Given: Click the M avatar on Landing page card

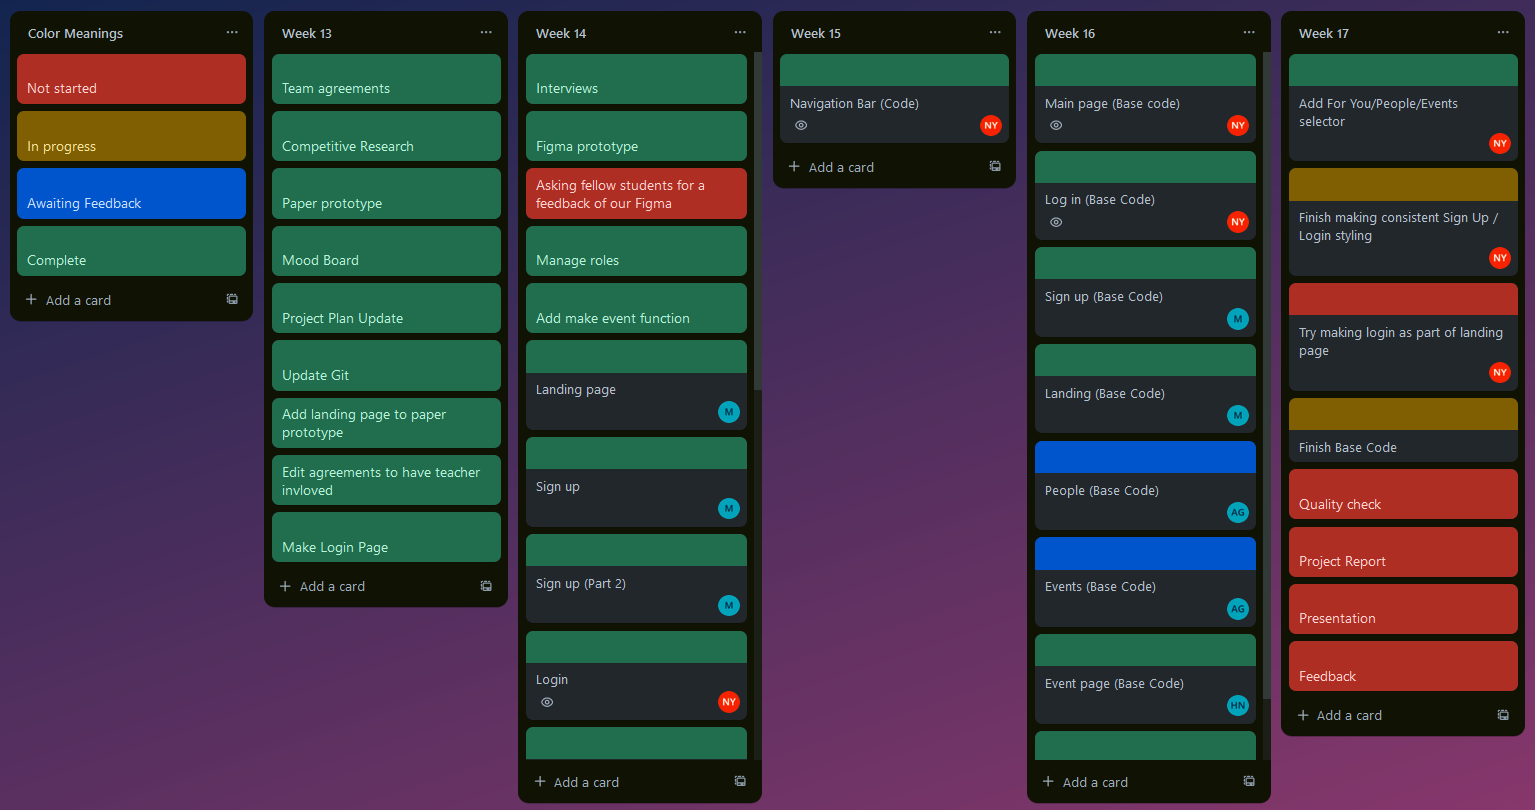Looking at the screenshot, I should point(729,411).
